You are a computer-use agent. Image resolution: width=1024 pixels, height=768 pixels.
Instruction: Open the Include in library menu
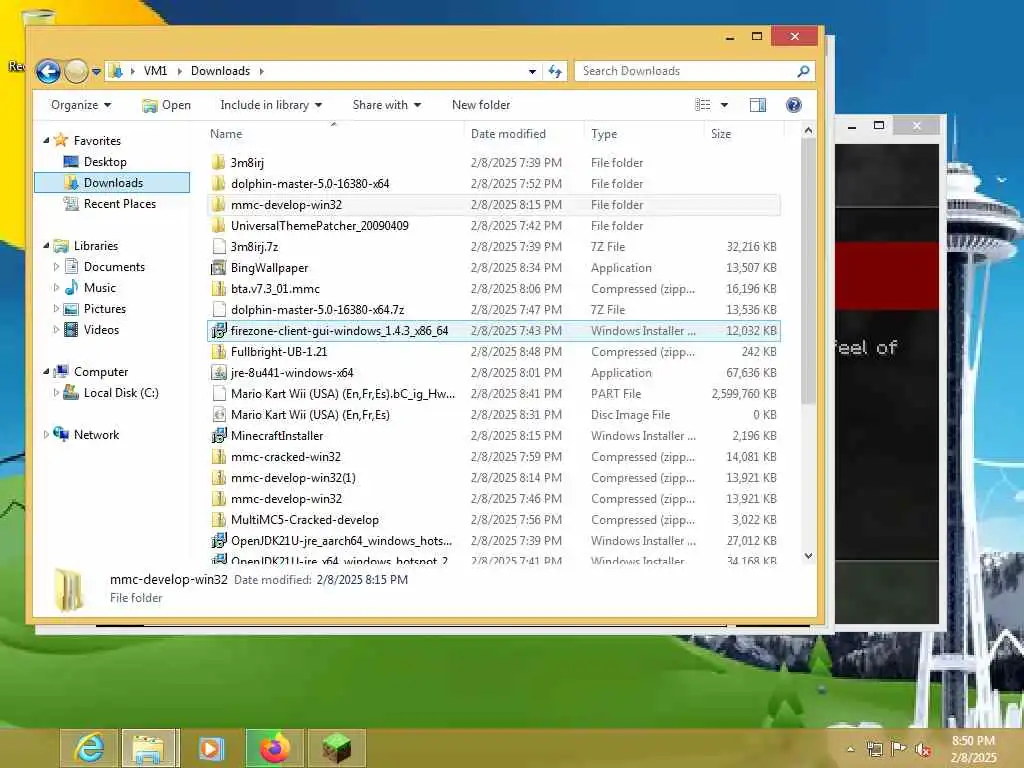pyautogui.click(x=271, y=105)
